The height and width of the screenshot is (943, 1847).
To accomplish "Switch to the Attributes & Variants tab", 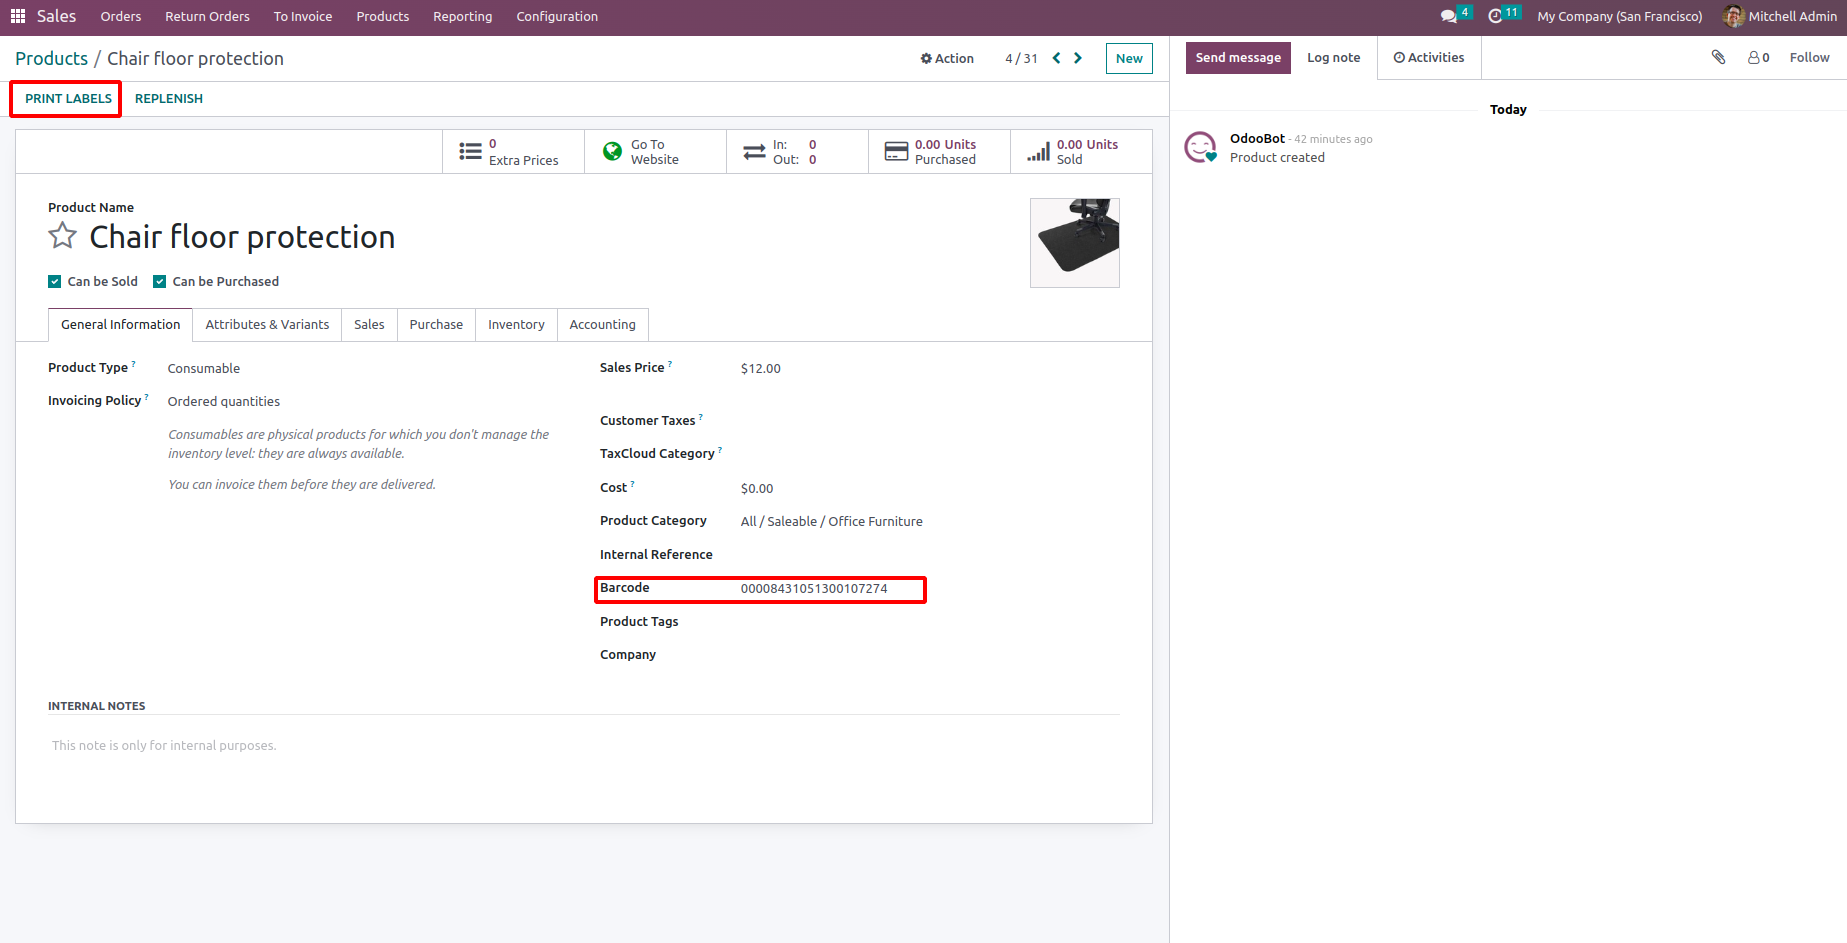I will (267, 325).
